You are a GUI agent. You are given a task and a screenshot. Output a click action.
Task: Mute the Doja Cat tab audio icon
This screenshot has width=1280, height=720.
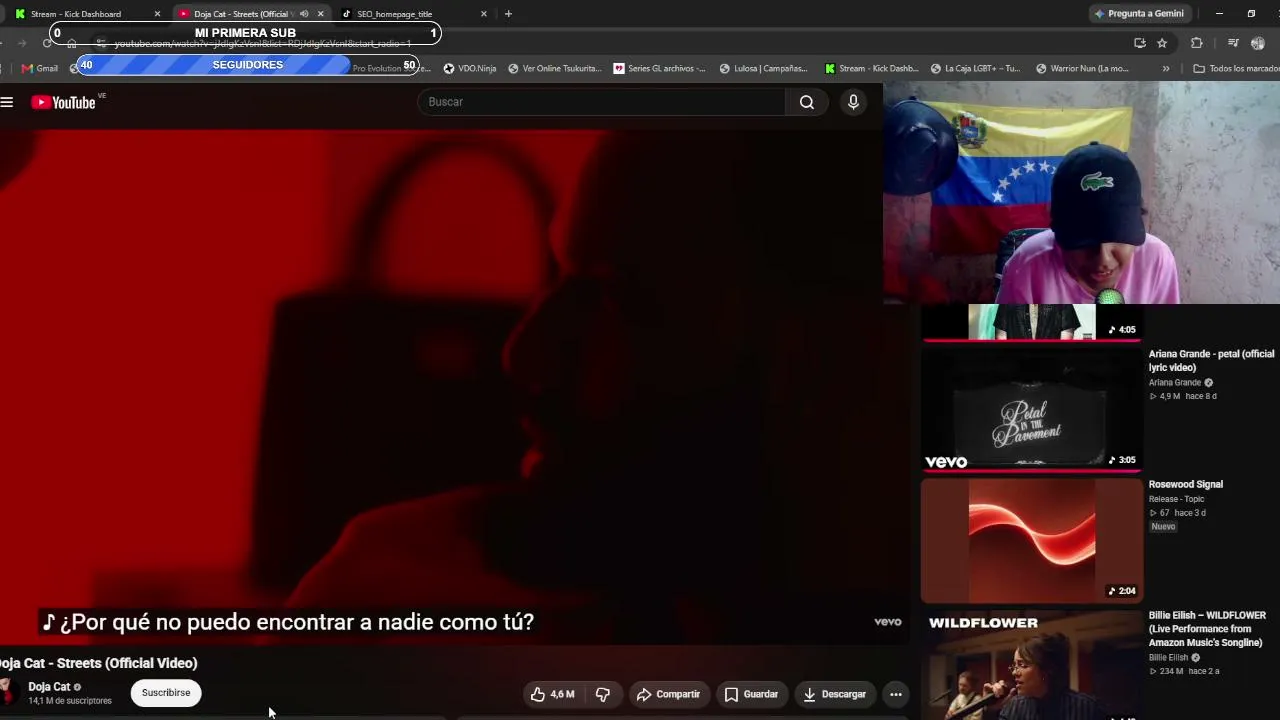point(304,14)
